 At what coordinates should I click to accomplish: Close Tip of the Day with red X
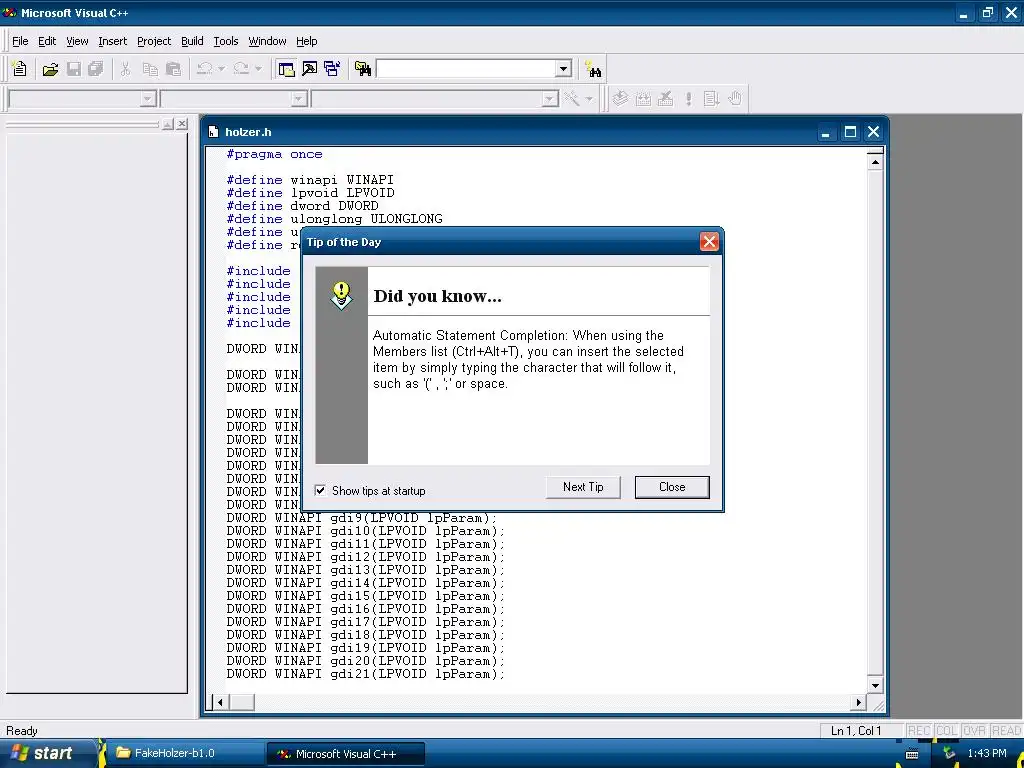709,242
